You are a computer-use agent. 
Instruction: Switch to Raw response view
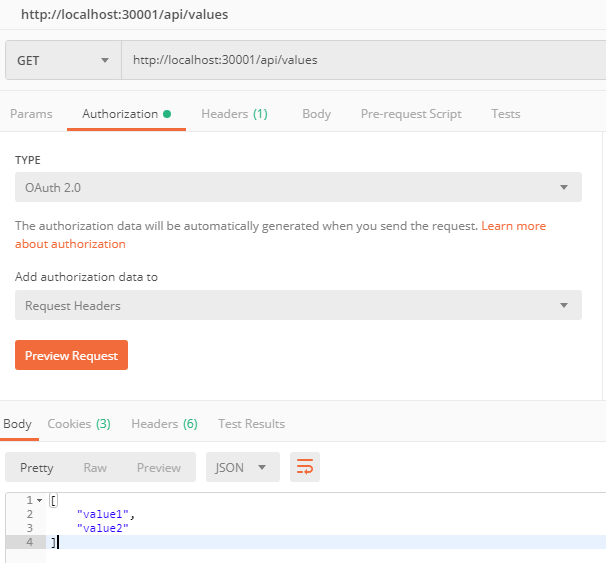[x=95, y=468]
